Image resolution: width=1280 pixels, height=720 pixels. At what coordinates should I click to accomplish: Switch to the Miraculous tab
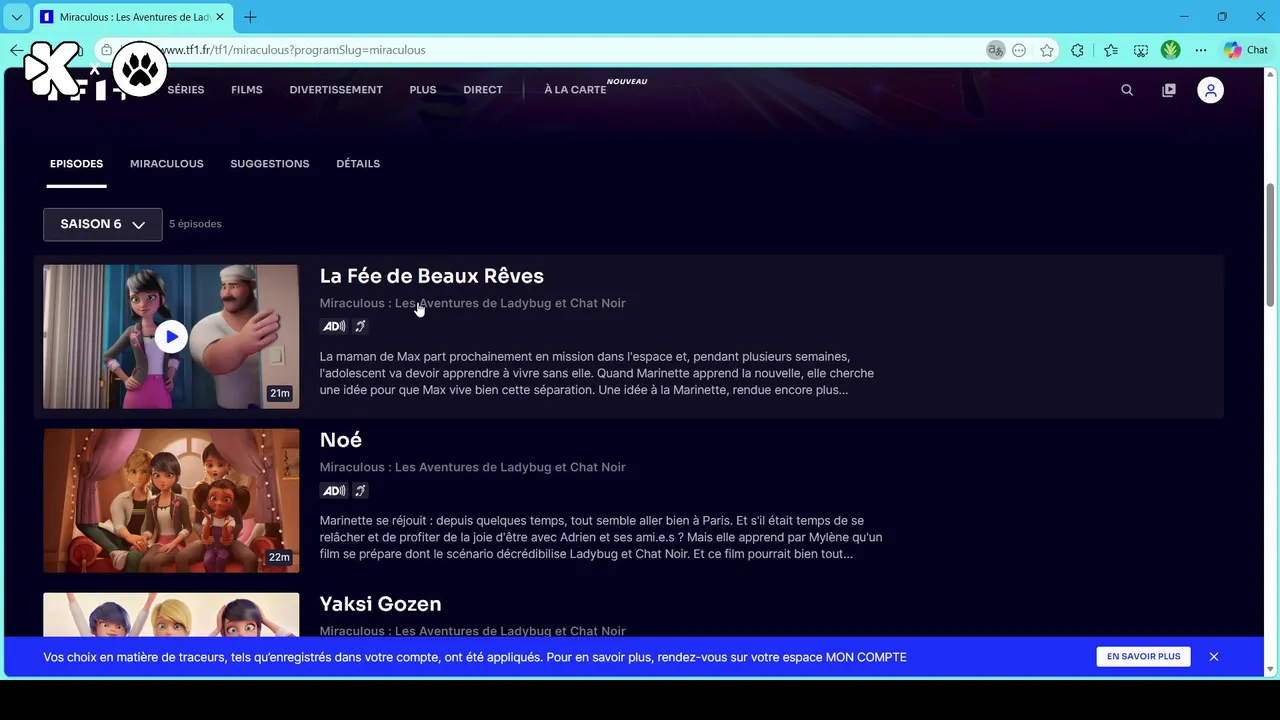coord(167,164)
